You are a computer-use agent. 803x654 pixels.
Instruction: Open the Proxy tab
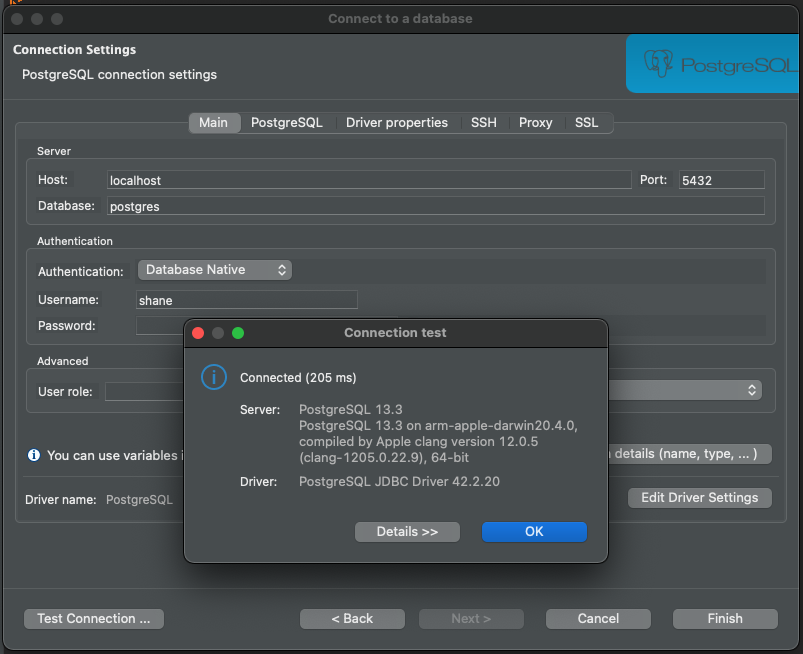pos(536,123)
